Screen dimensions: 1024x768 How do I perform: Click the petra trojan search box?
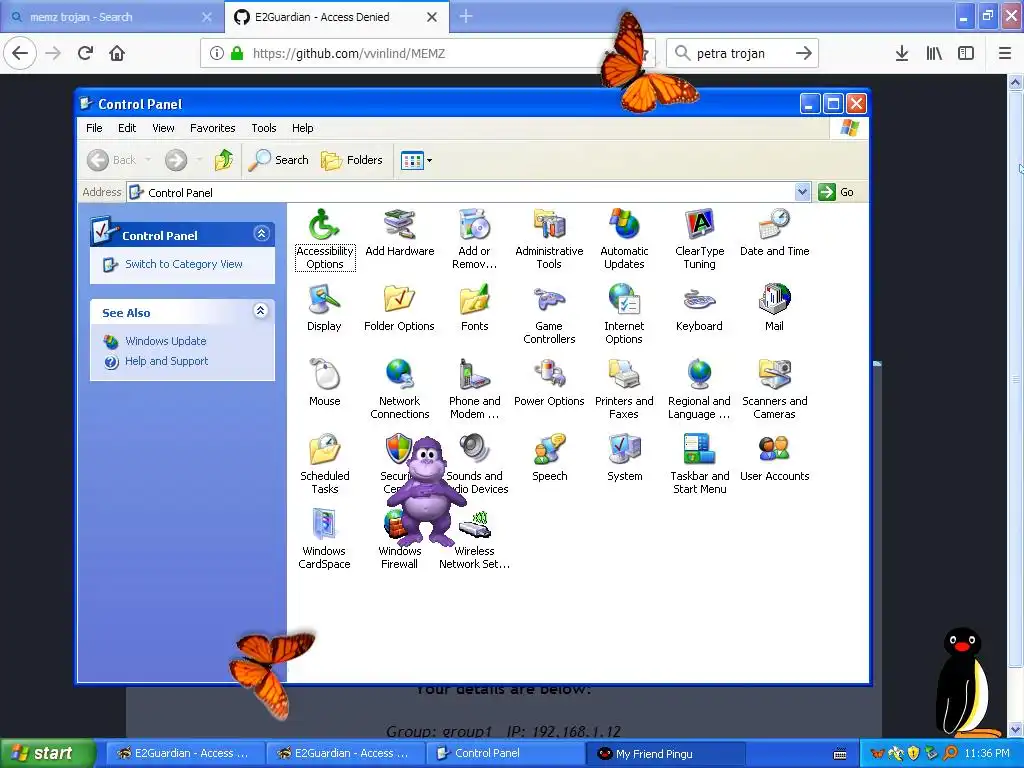point(742,53)
